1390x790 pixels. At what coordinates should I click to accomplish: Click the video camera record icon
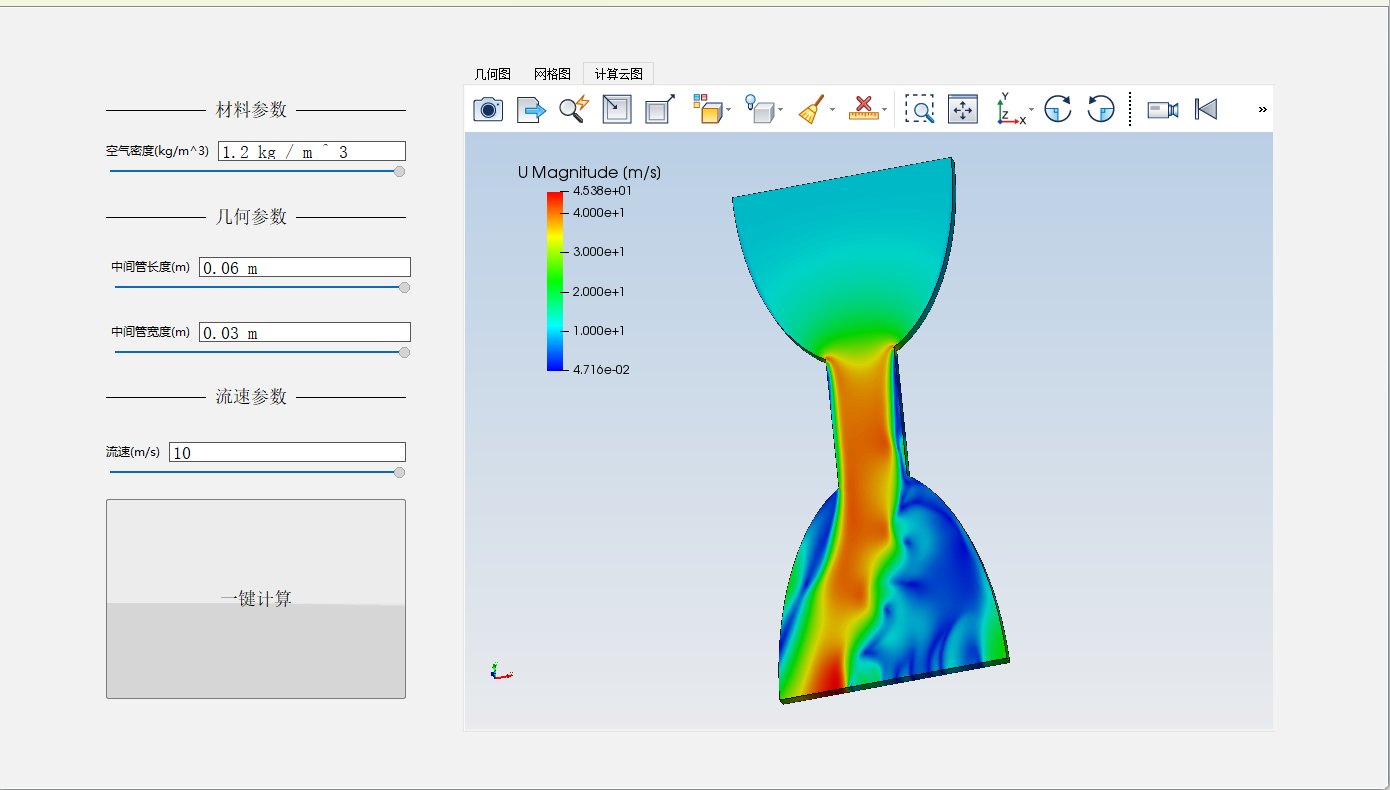[x=1163, y=109]
